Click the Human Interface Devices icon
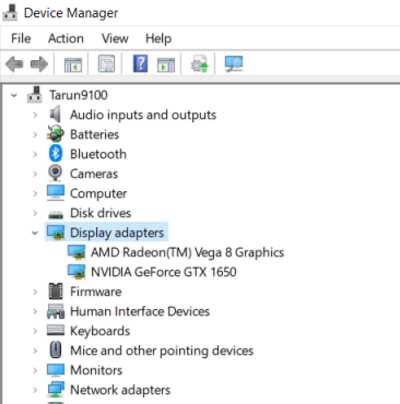The image size is (400, 404). 56,311
